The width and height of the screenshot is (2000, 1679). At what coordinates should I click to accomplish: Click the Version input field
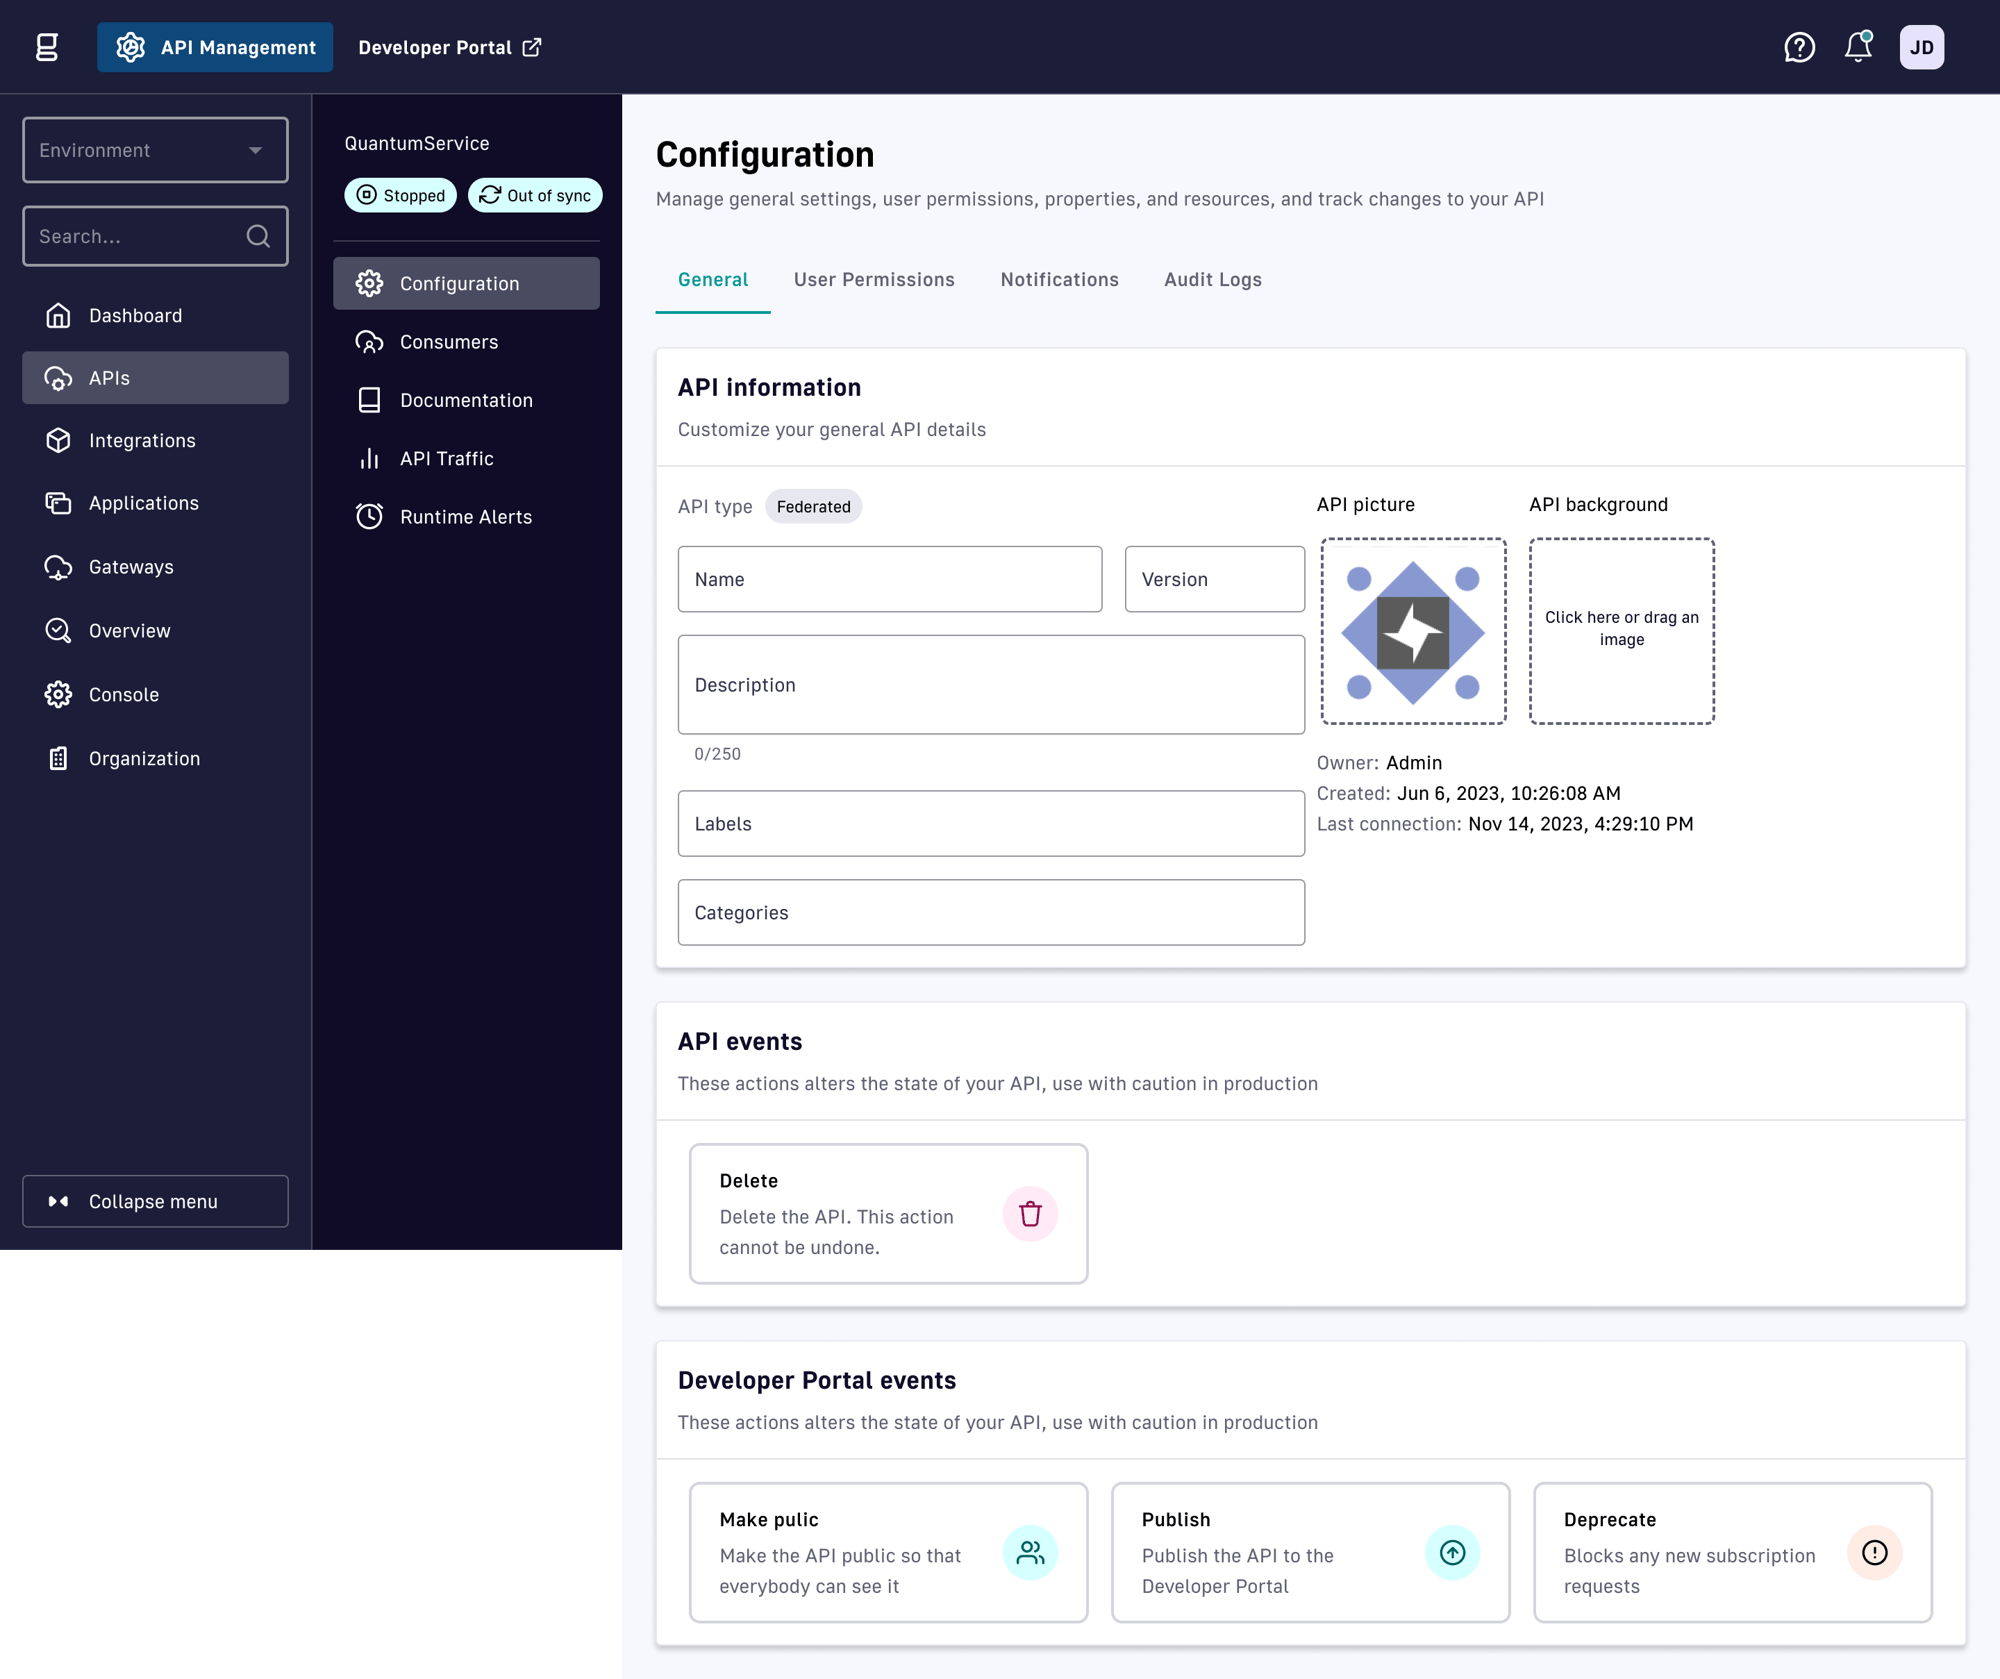click(x=1214, y=579)
